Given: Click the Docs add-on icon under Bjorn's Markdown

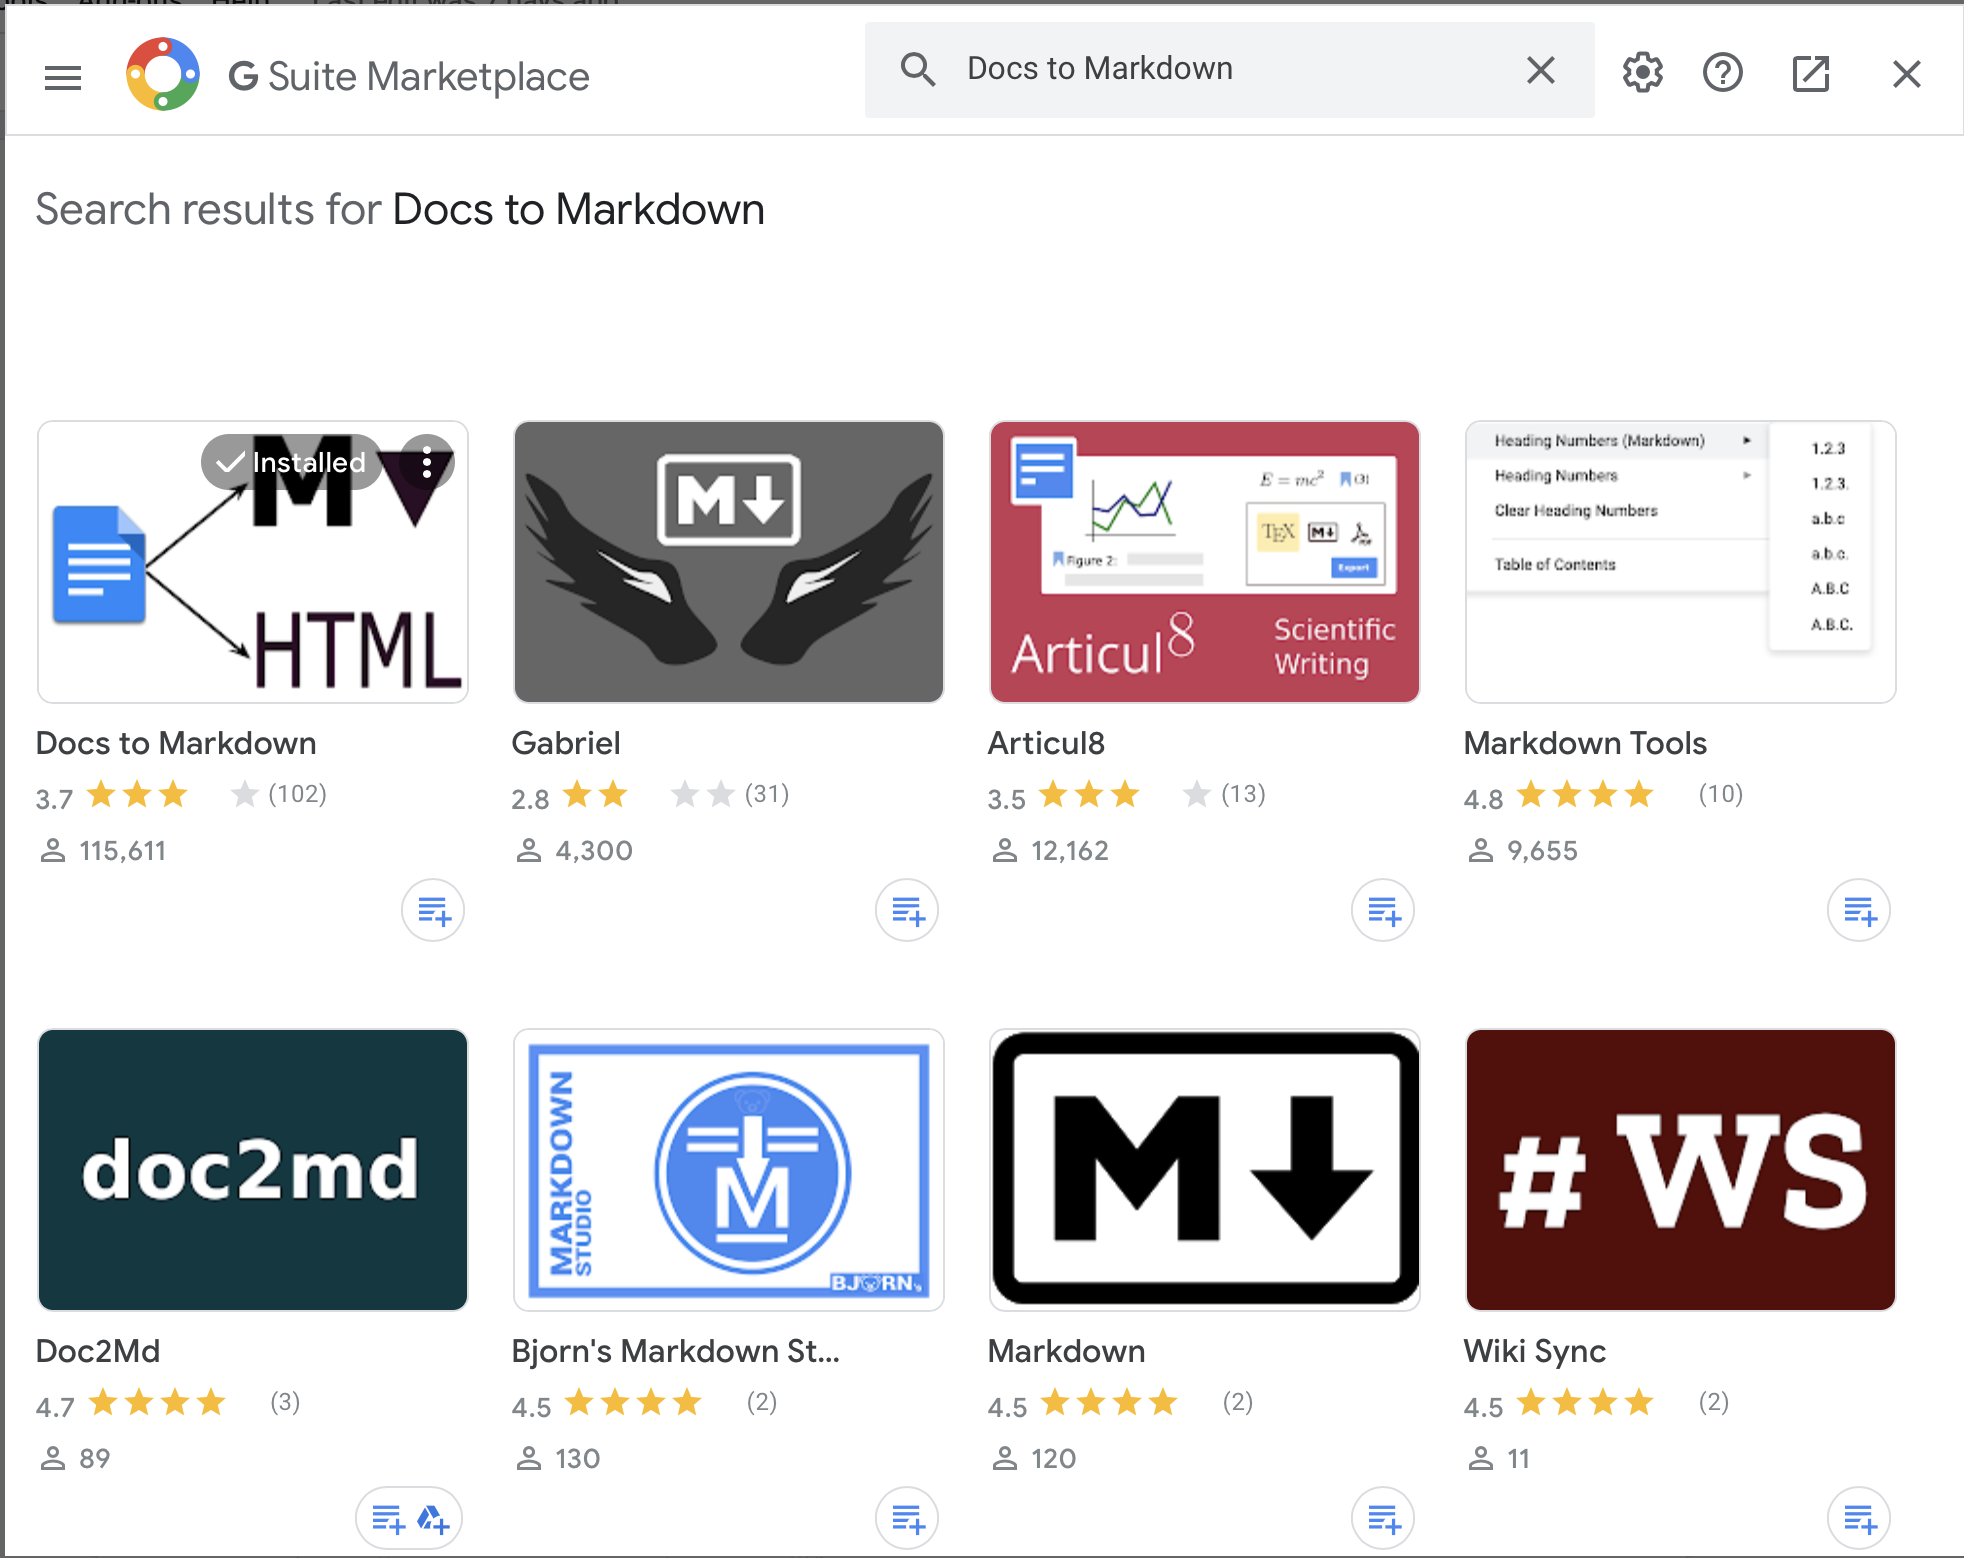Looking at the screenshot, I should (x=907, y=1519).
